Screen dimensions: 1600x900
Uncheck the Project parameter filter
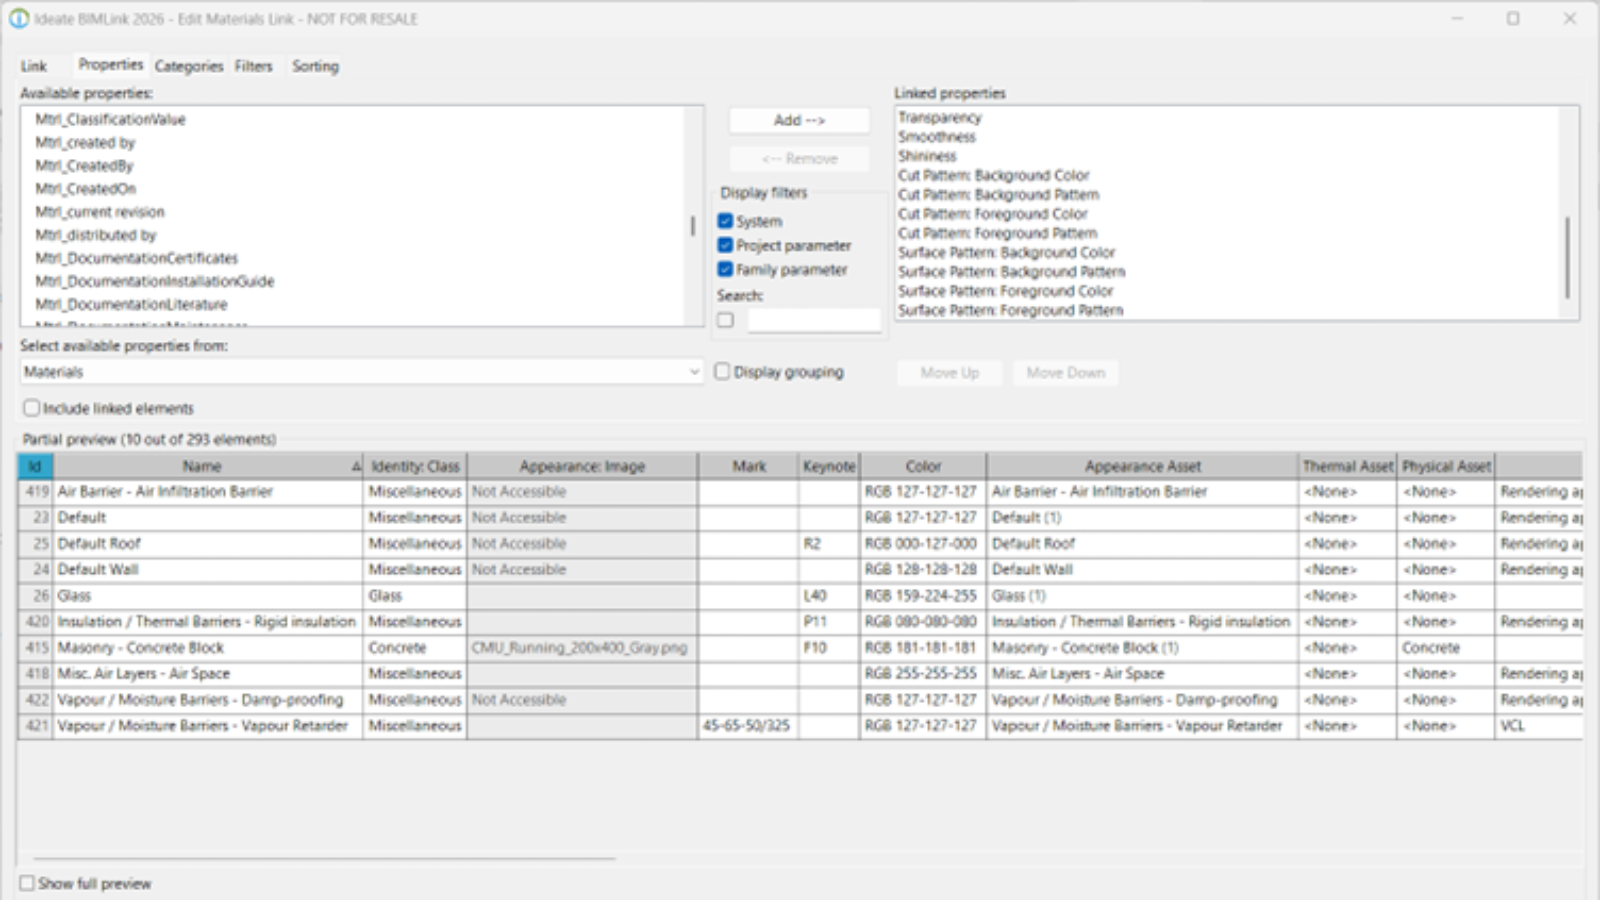coord(724,246)
